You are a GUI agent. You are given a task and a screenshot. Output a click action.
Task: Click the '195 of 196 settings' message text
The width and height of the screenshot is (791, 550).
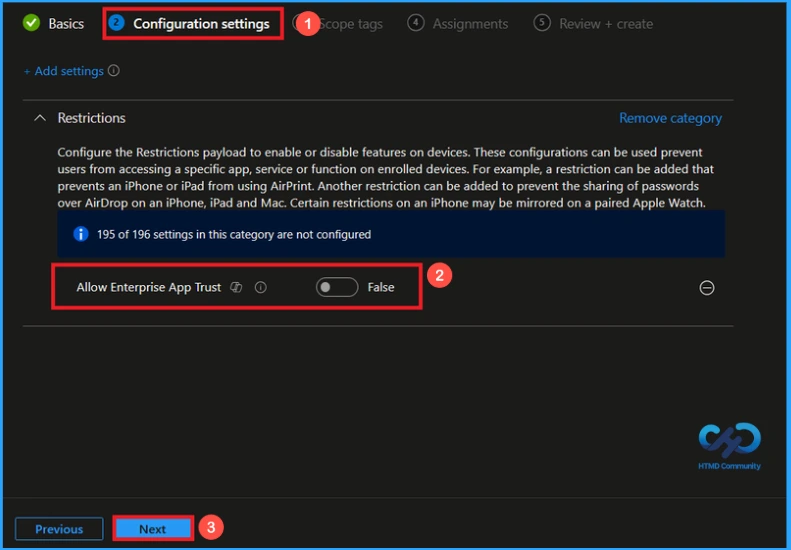tap(234, 235)
